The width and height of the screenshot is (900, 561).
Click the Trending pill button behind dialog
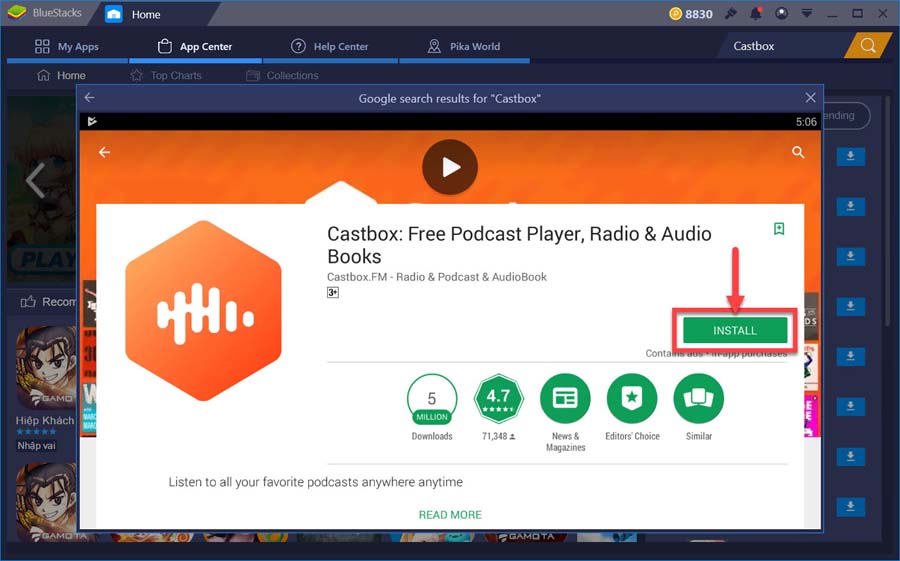click(x=846, y=115)
